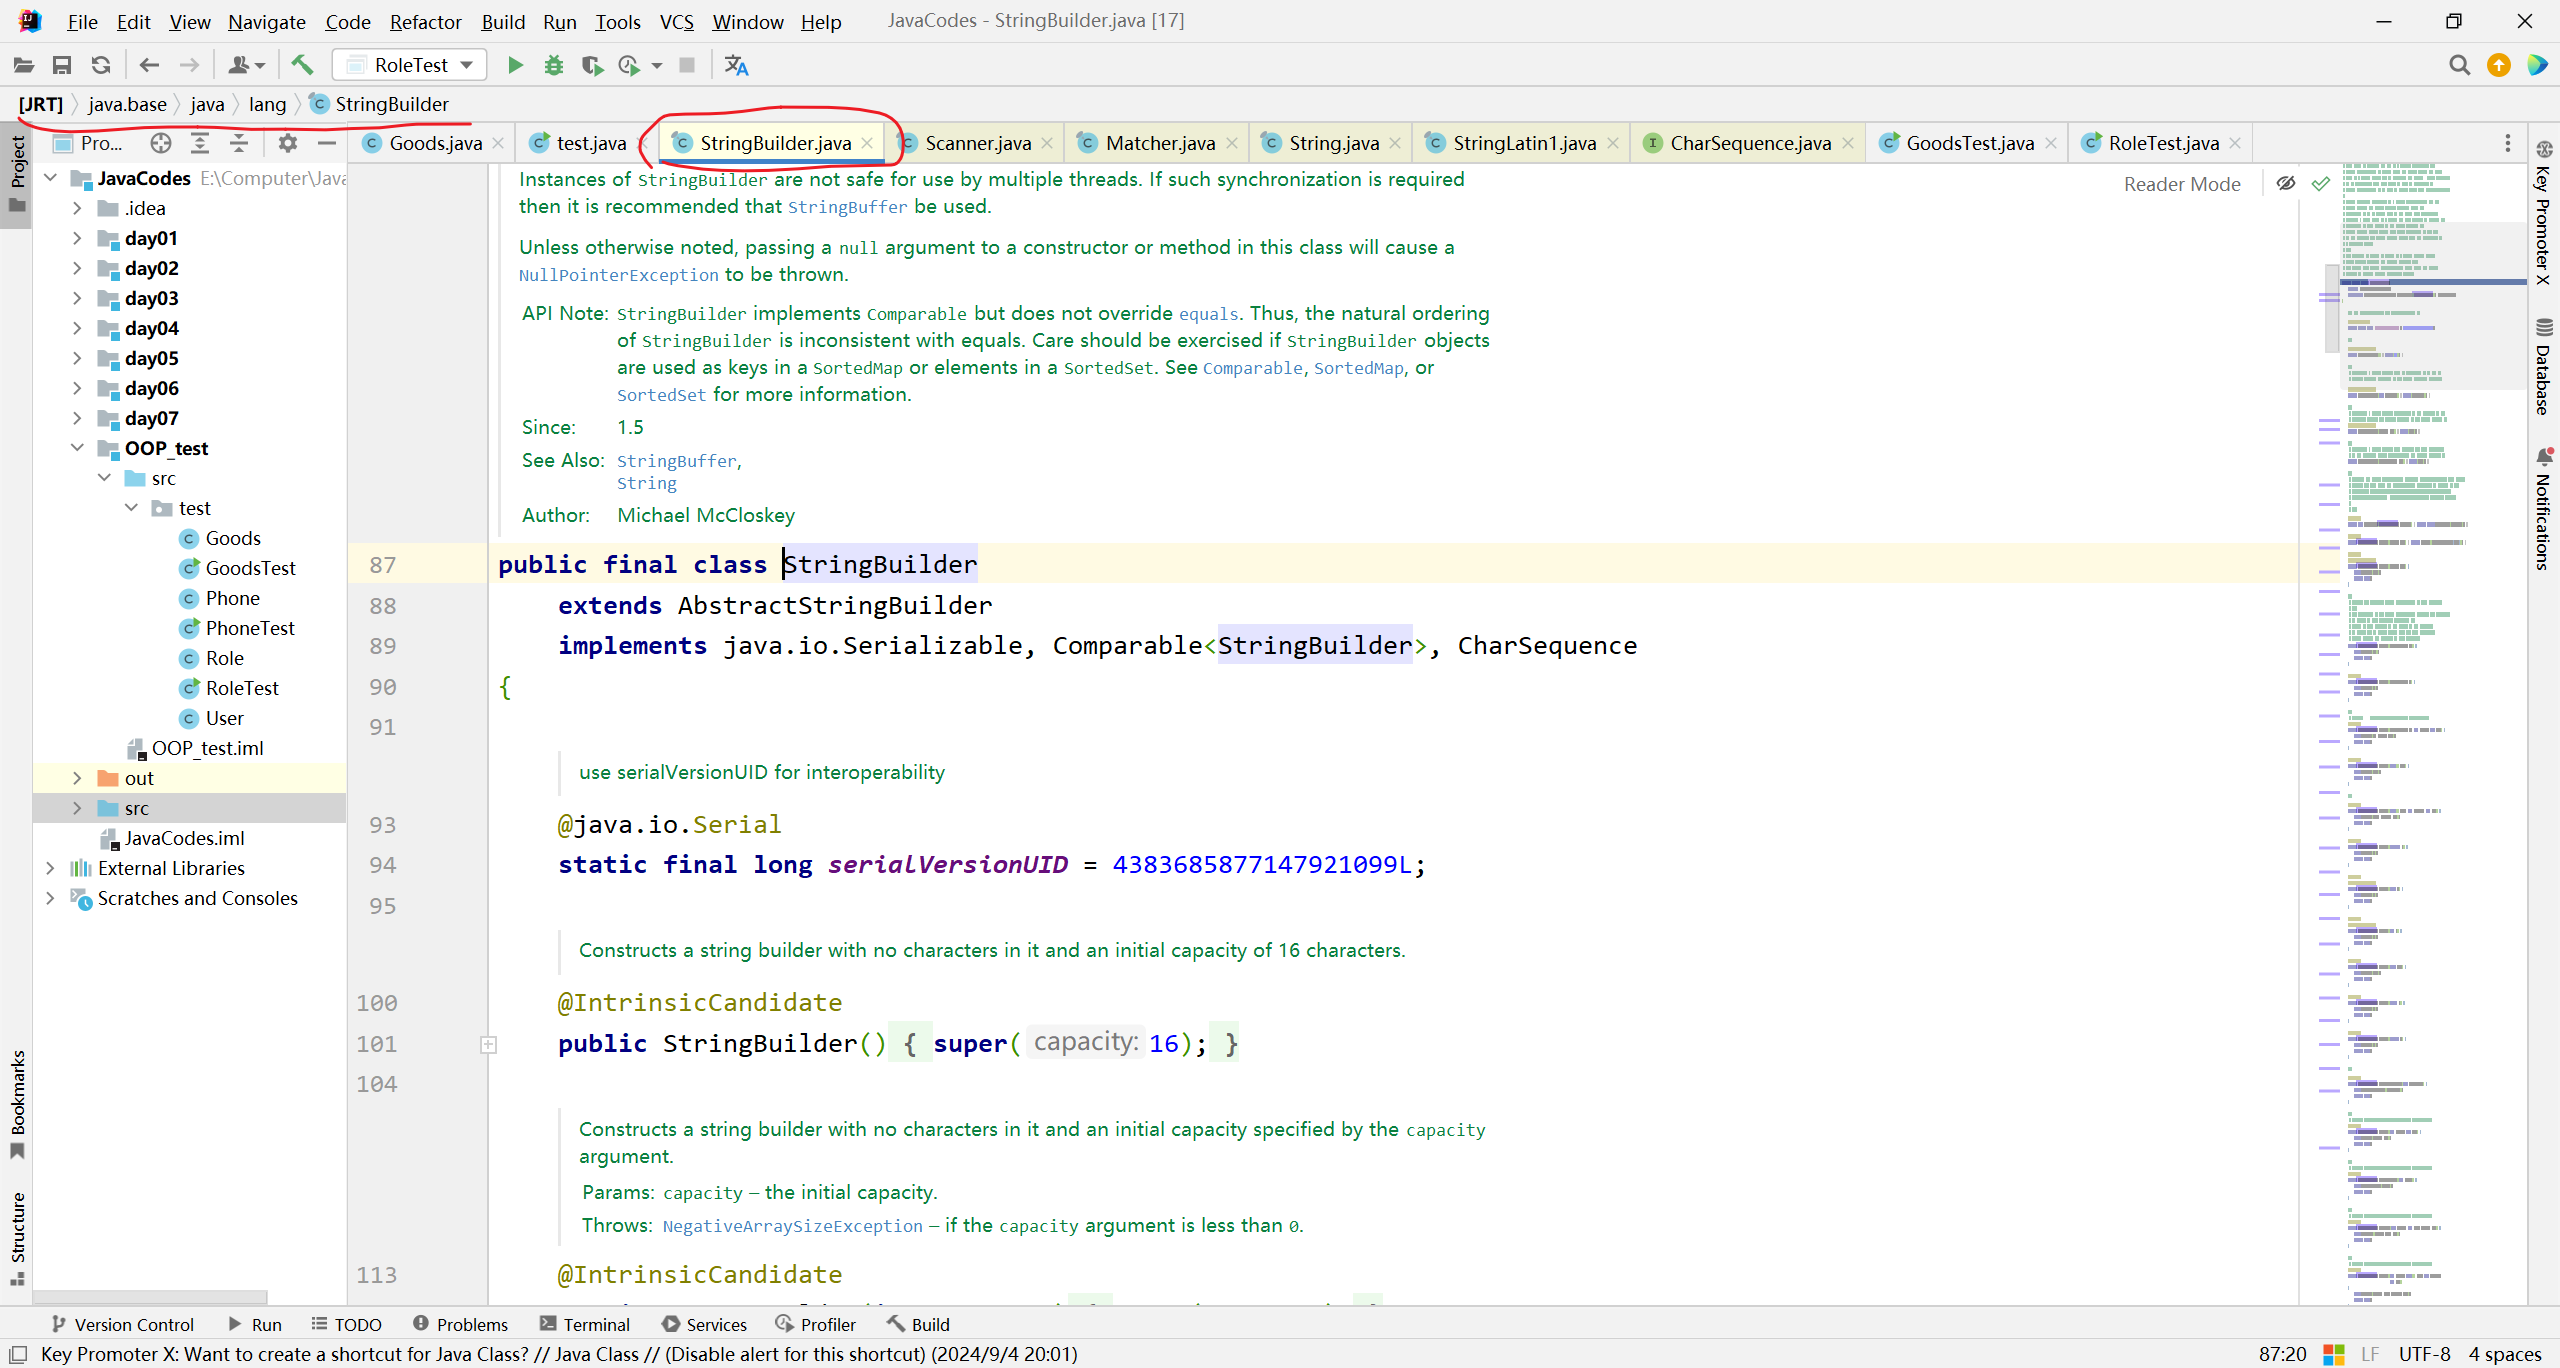This screenshot has height=1368, width=2560.
Task: Click the Build project hammer icon
Action: pyautogui.click(x=302, y=65)
